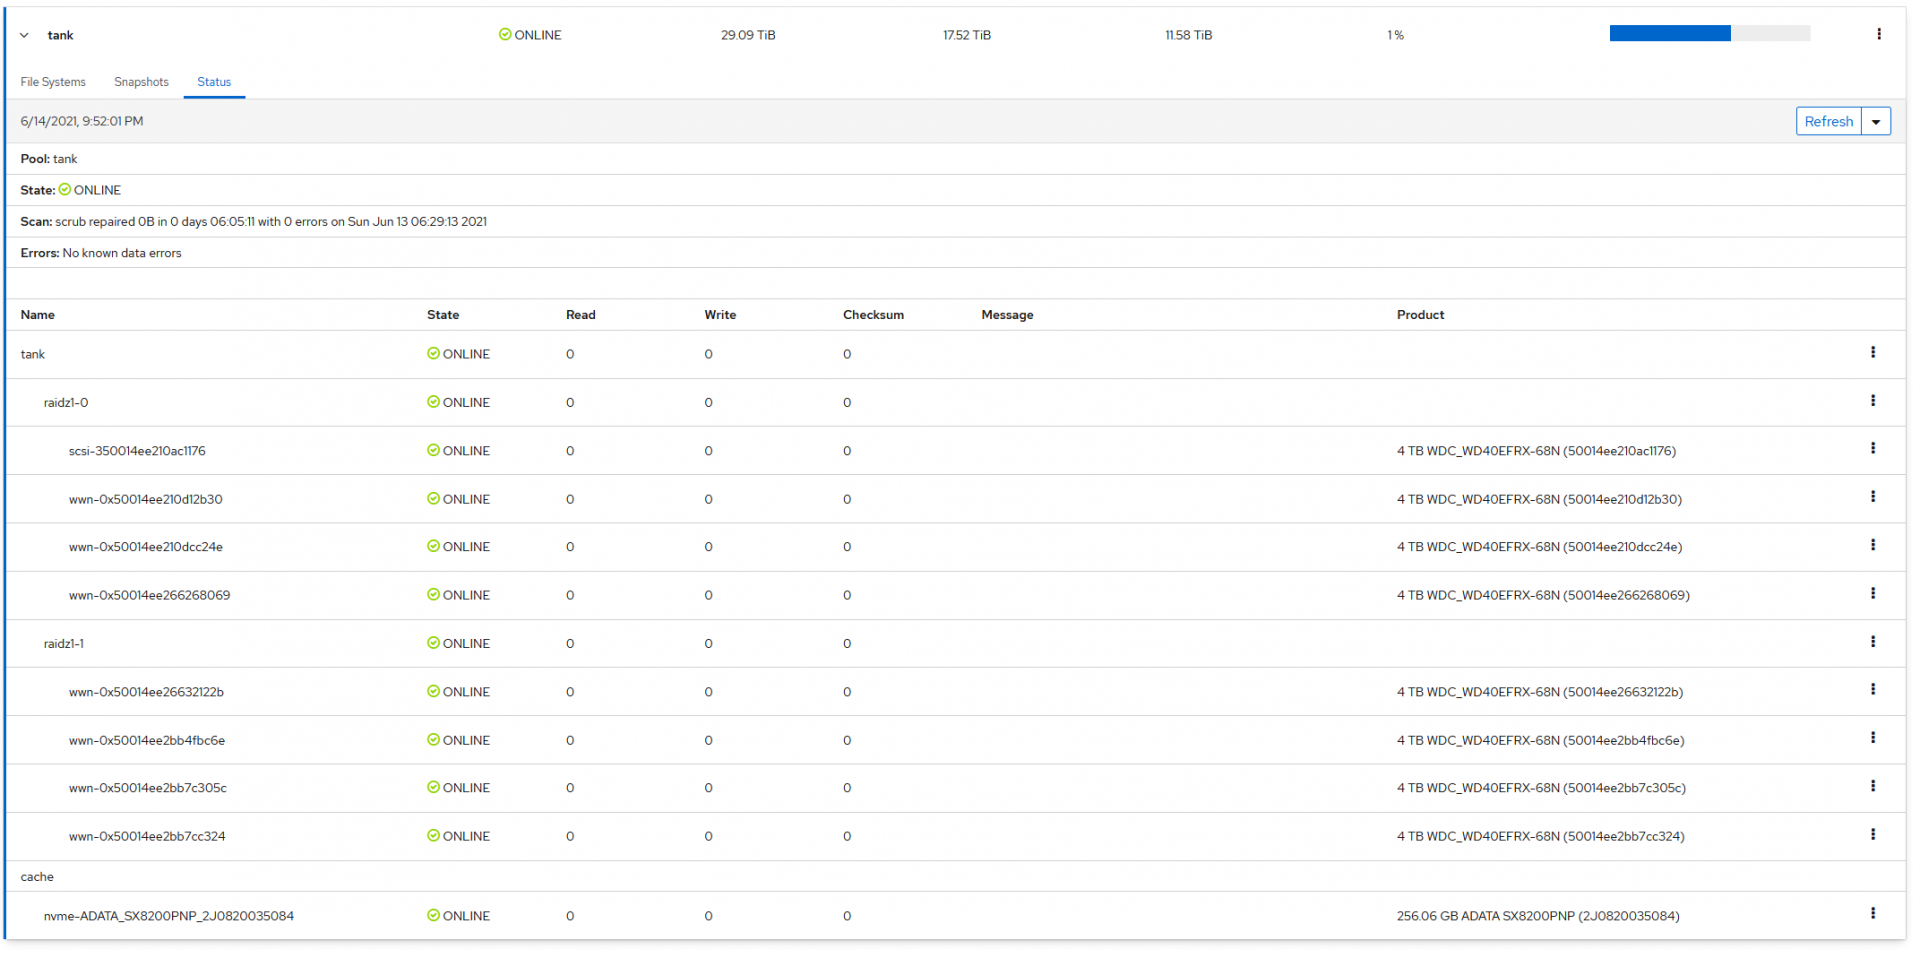Click the Refresh button
Viewport: 1920px width, 958px height.
pos(1828,122)
